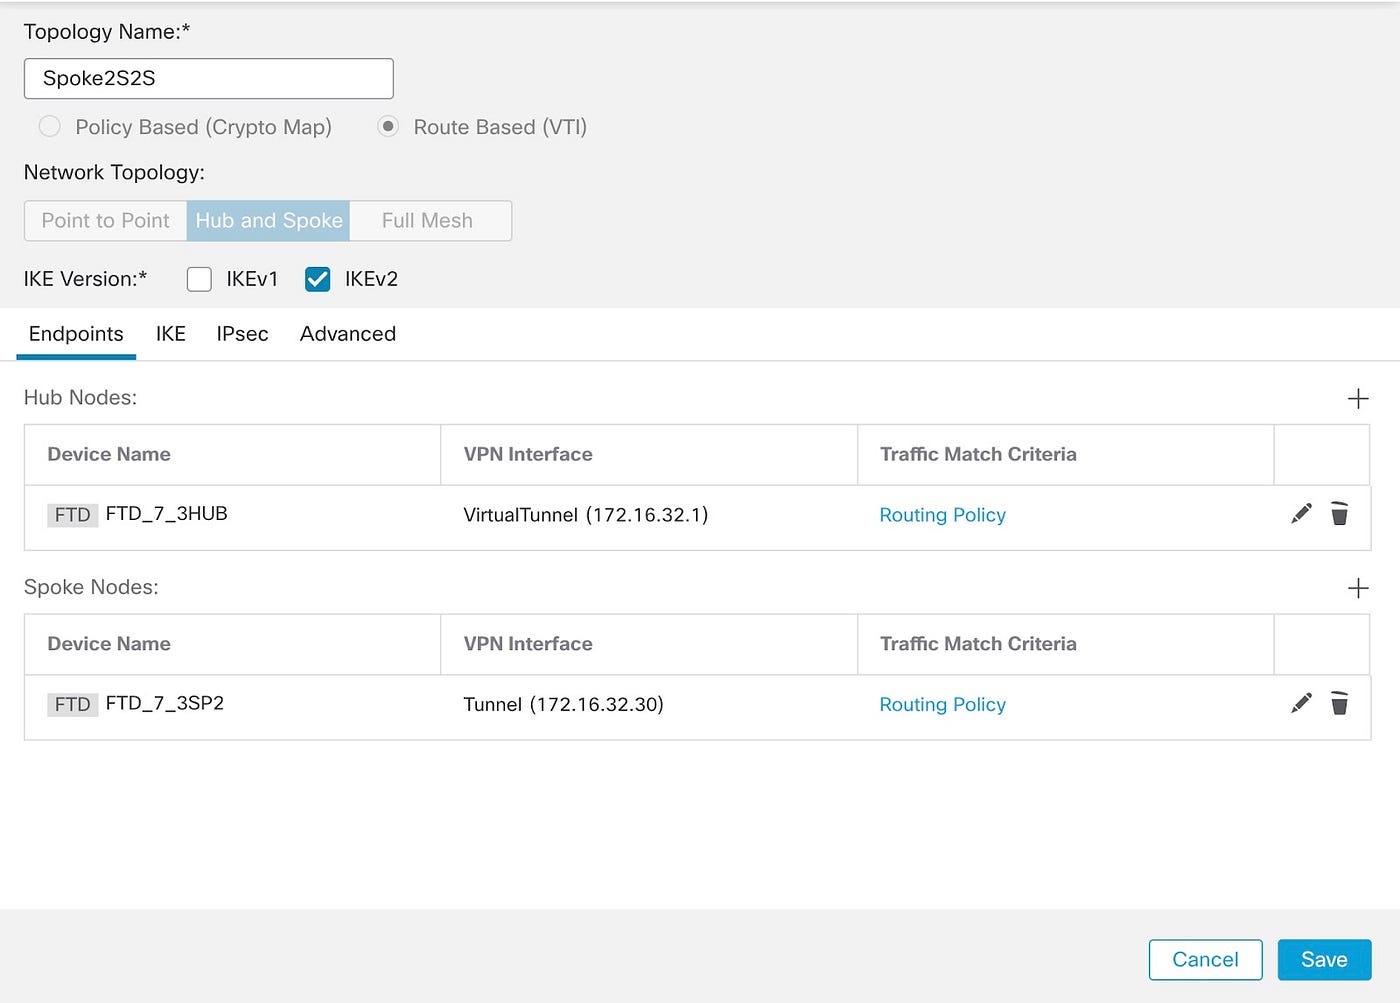This screenshot has height=1003, width=1400.
Task: Cancel the topology configuration
Action: [x=1205, y=959]
